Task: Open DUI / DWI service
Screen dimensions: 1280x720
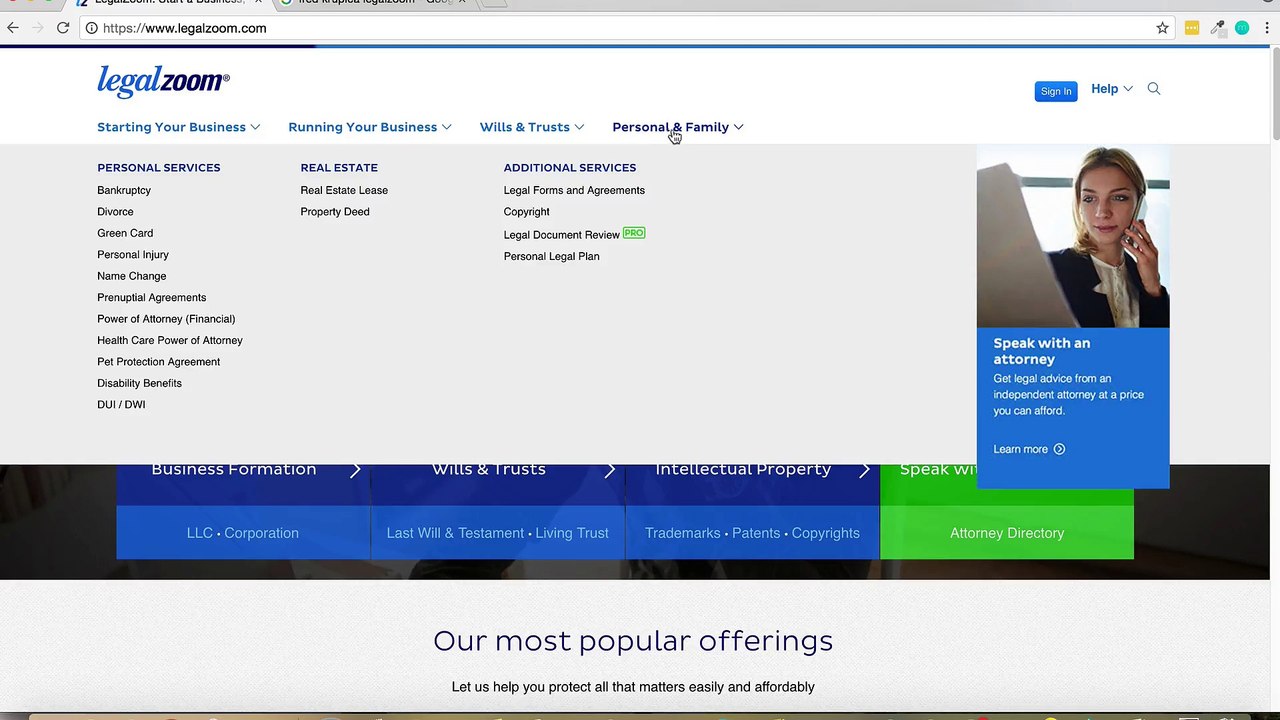Action: (x=121, y=405)
